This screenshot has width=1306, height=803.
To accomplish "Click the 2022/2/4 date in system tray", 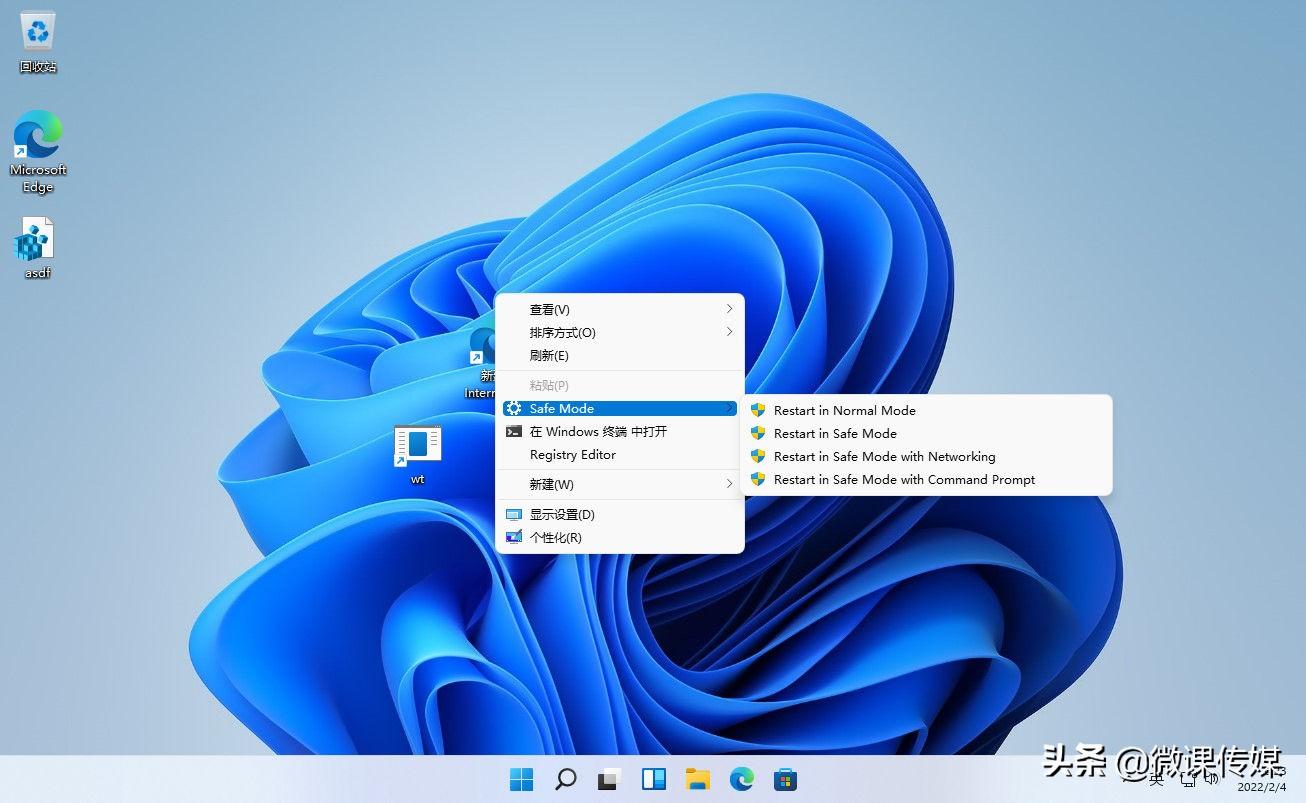I will pyautogui.click(x=1260, y=788).
